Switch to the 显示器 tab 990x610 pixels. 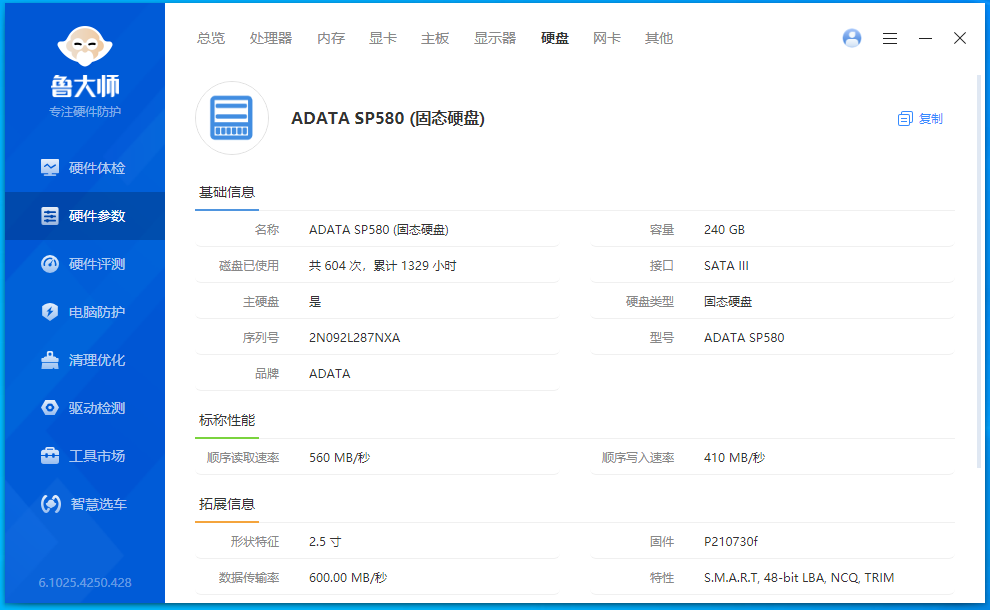pyautogui.click(x=495, y=39)
